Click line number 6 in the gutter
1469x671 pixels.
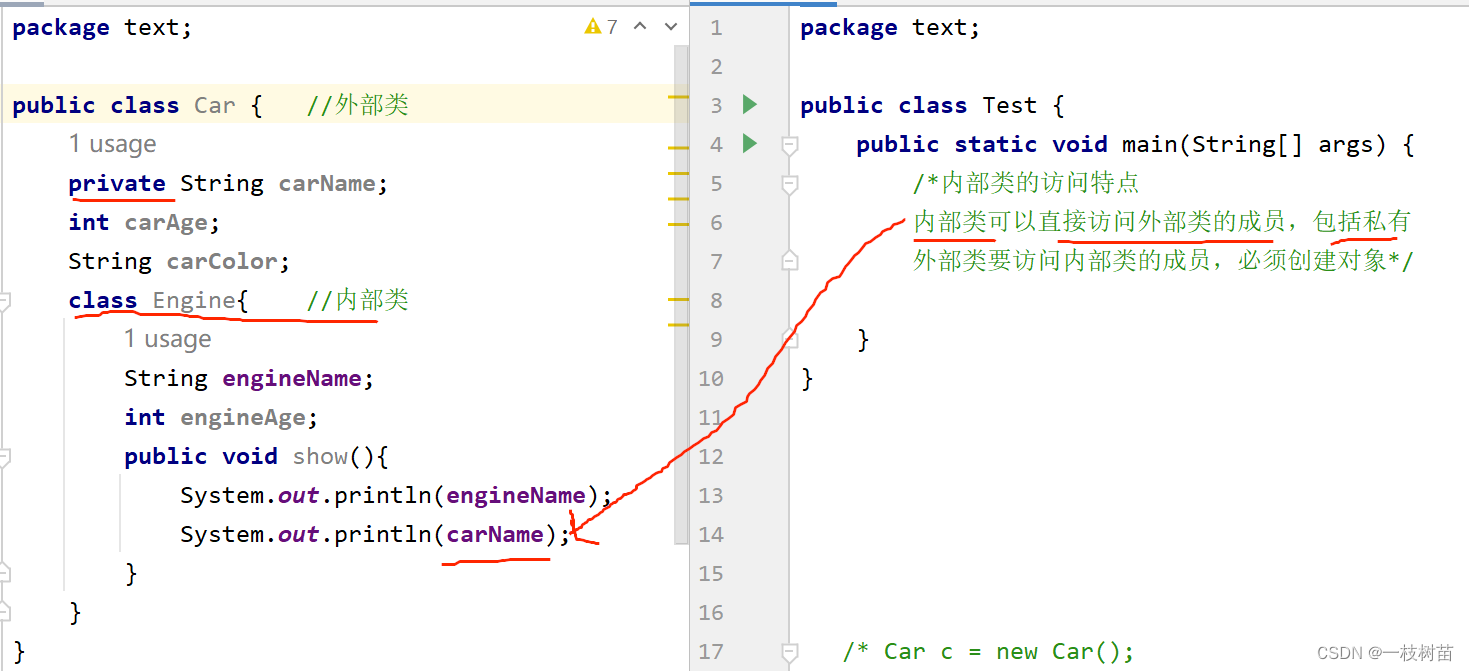(715, 223)
